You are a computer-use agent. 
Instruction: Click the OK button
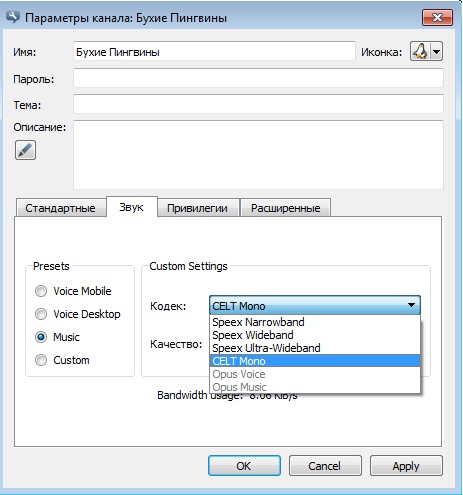244,466
